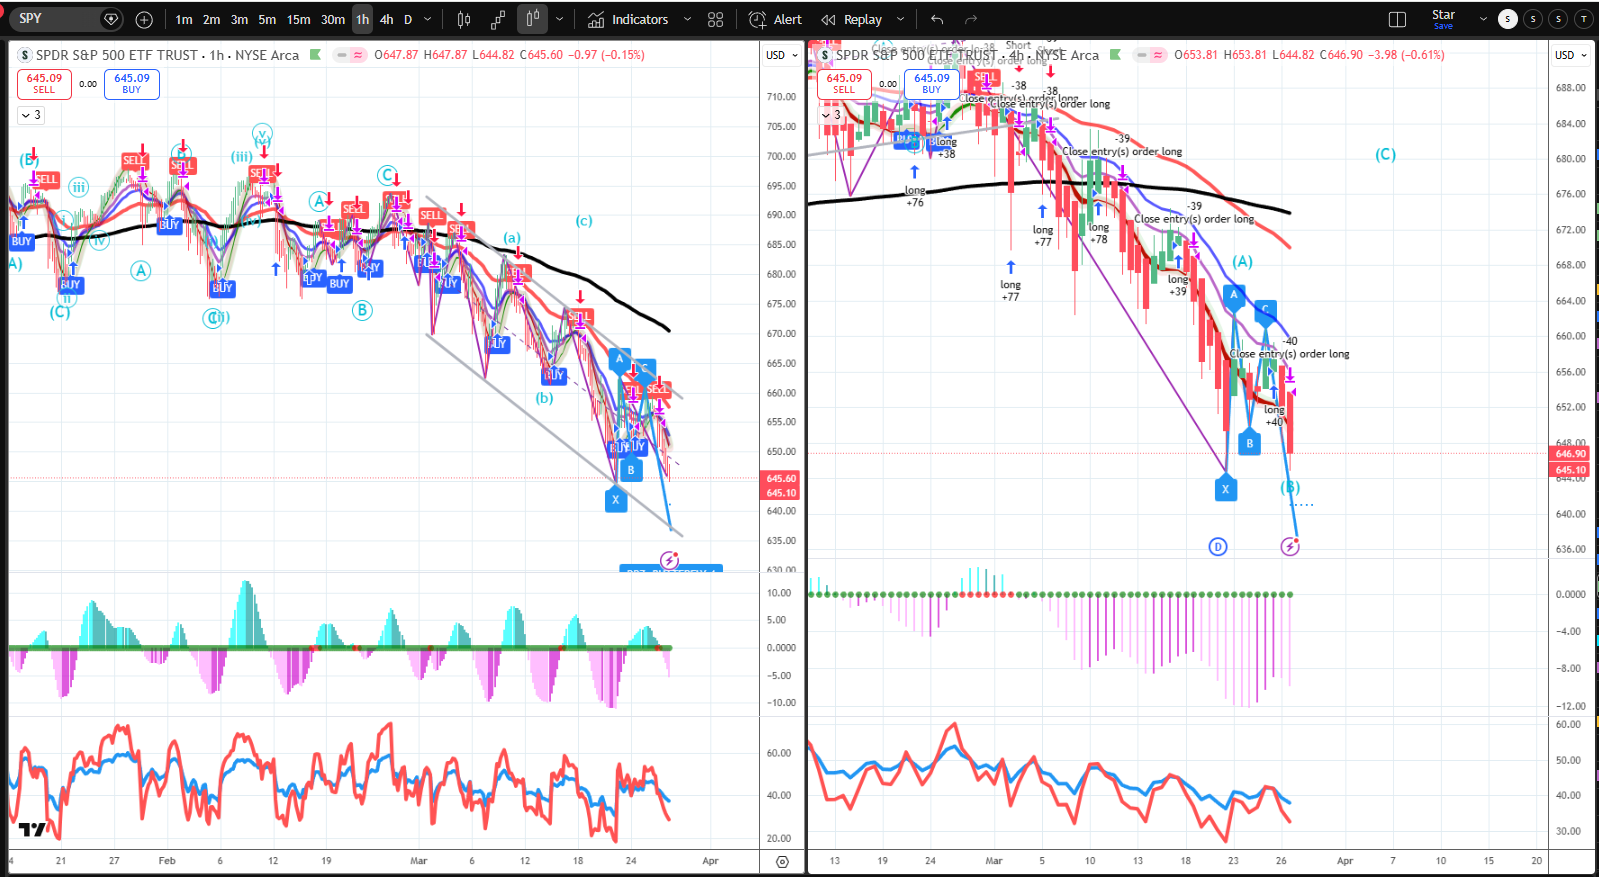This screenshot has height=877, width=1599.
Task: Click the time axis settings icon below 1h chart
Action: (782, 861)
